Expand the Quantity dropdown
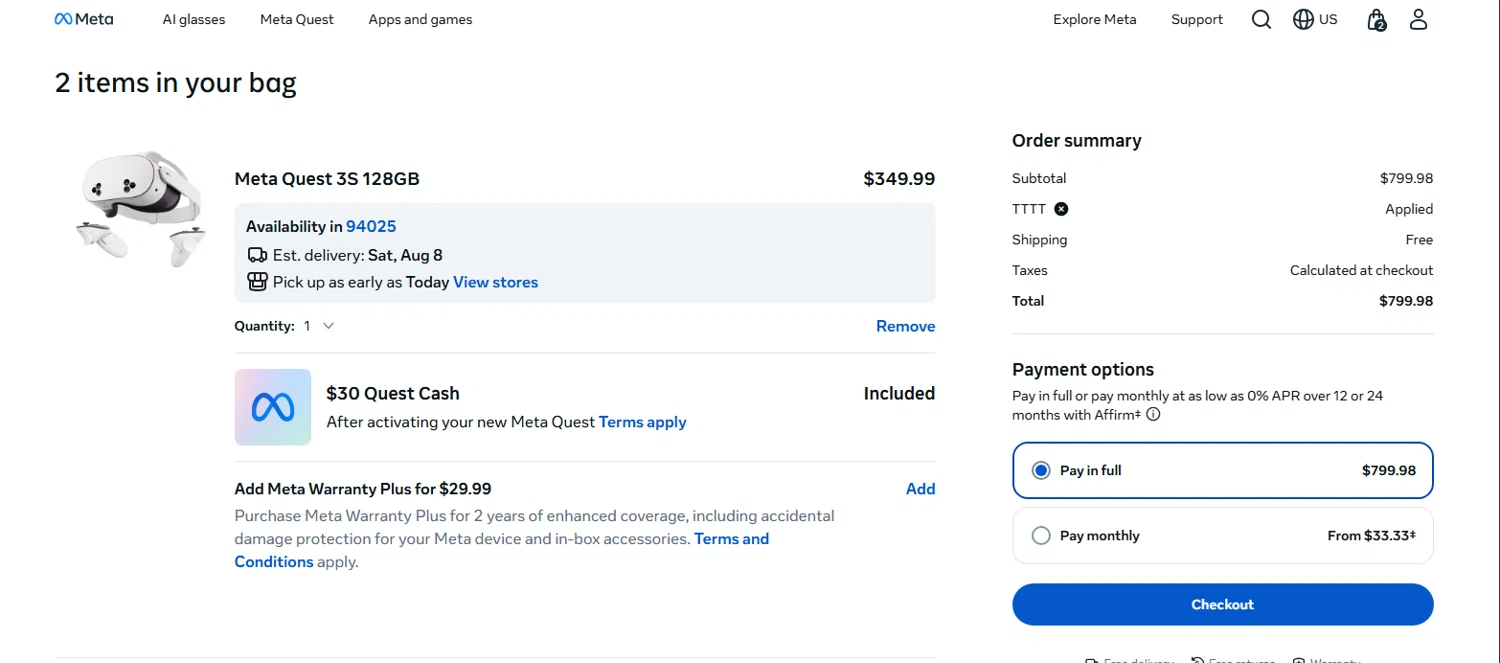 319,326
